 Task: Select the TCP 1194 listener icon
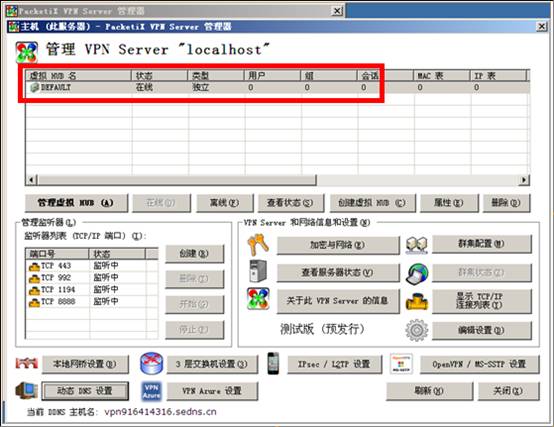[x=34, y=291]
